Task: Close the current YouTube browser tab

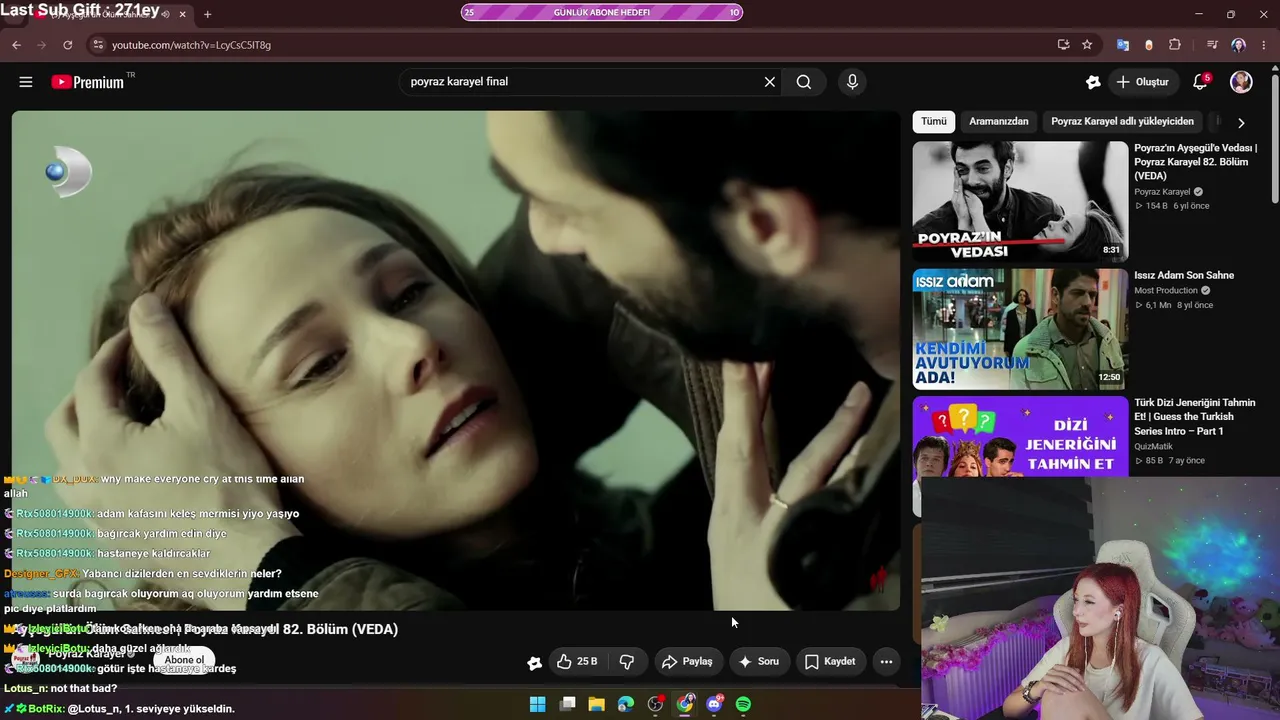Action: pos(183,14)
